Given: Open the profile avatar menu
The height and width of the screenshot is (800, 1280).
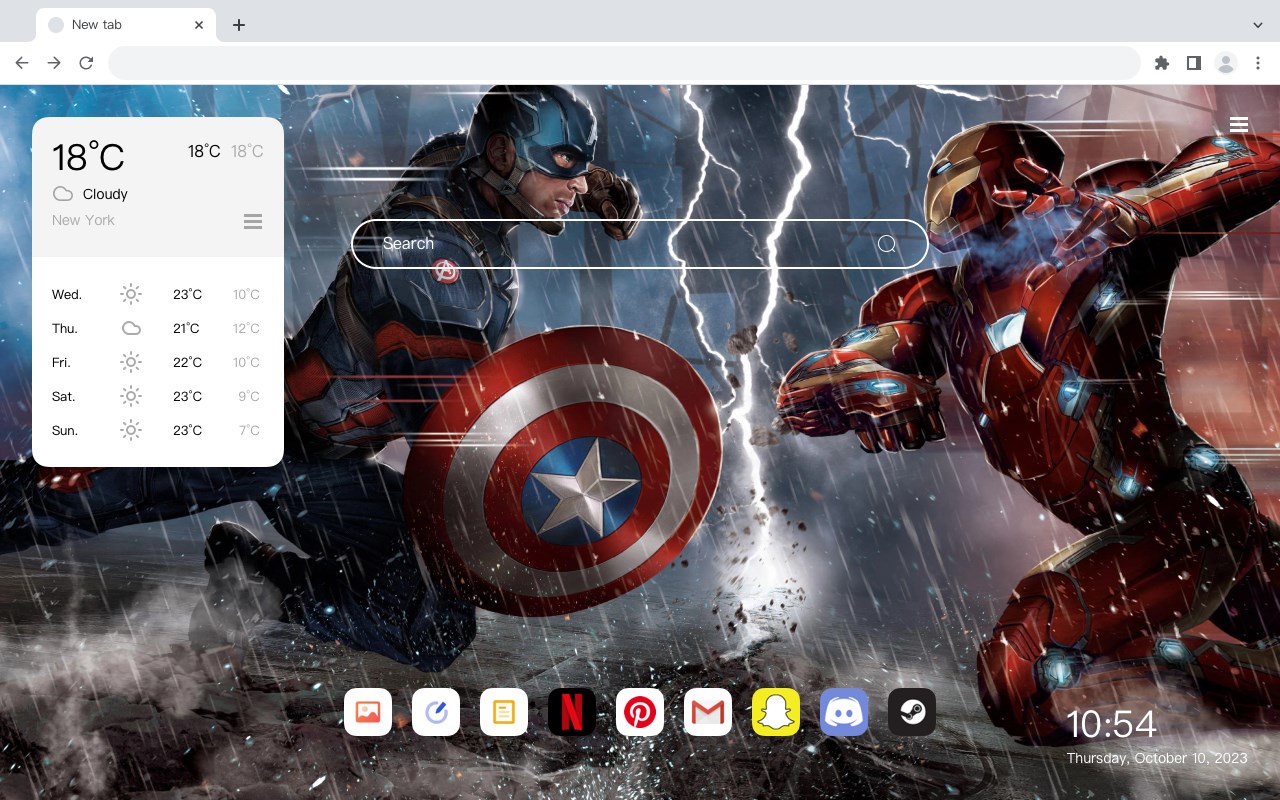Looking at the screenshot, I should click(x=1226, y=63).
